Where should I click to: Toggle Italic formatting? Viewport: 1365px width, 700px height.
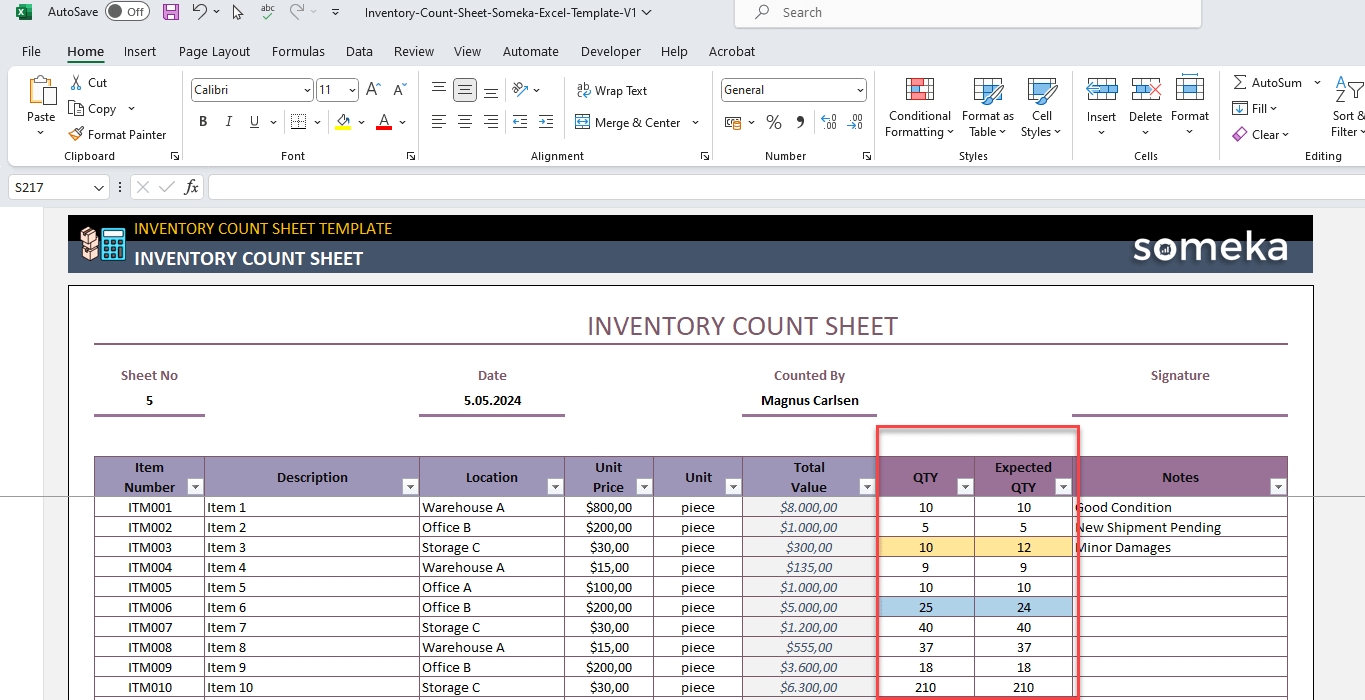[228, 121]
